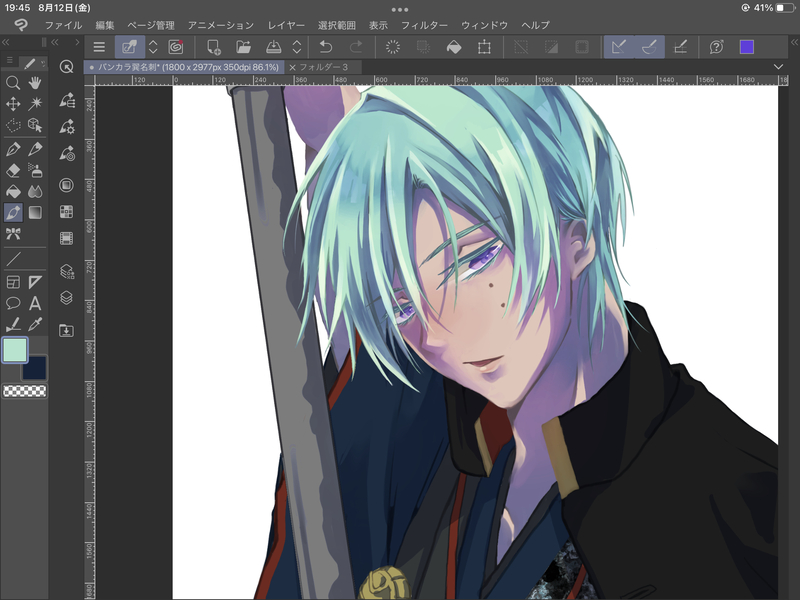The image size is (800, 600).
Task: Toggle Snap to Ruler
Action: click(x=619, y=47)
